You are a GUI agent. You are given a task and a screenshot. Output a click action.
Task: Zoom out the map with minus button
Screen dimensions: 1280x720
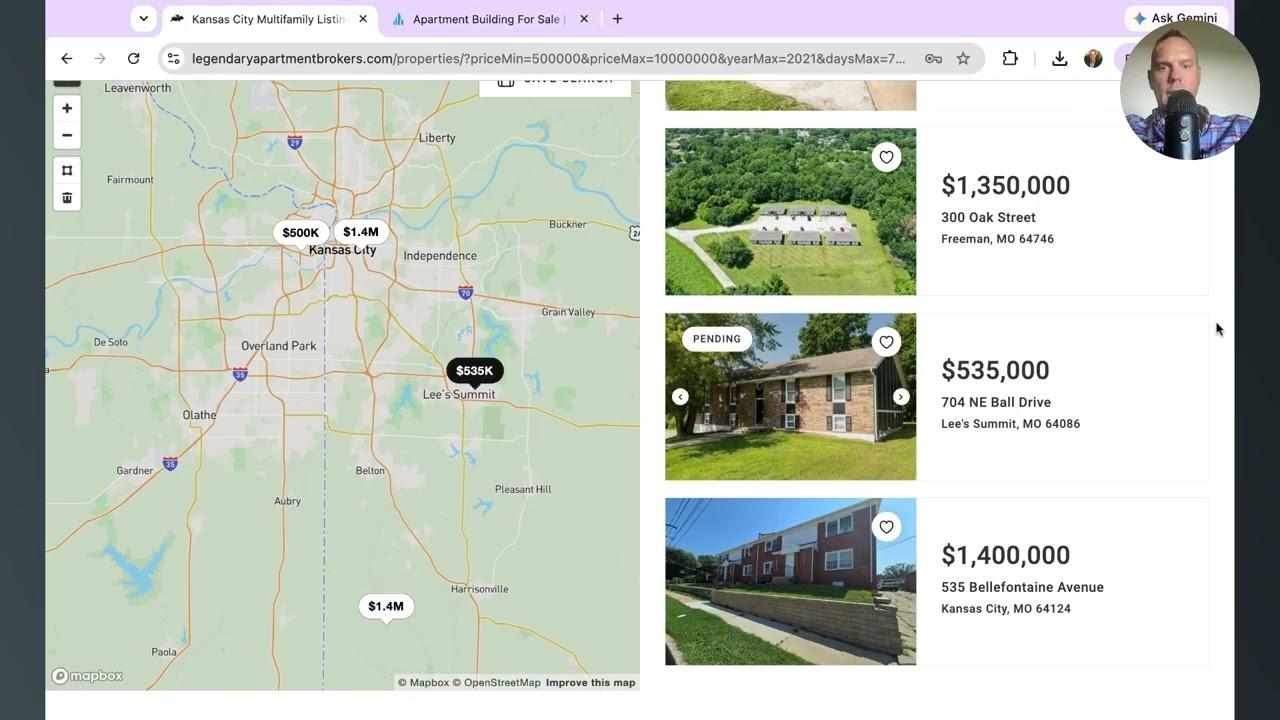click(67, 135)
